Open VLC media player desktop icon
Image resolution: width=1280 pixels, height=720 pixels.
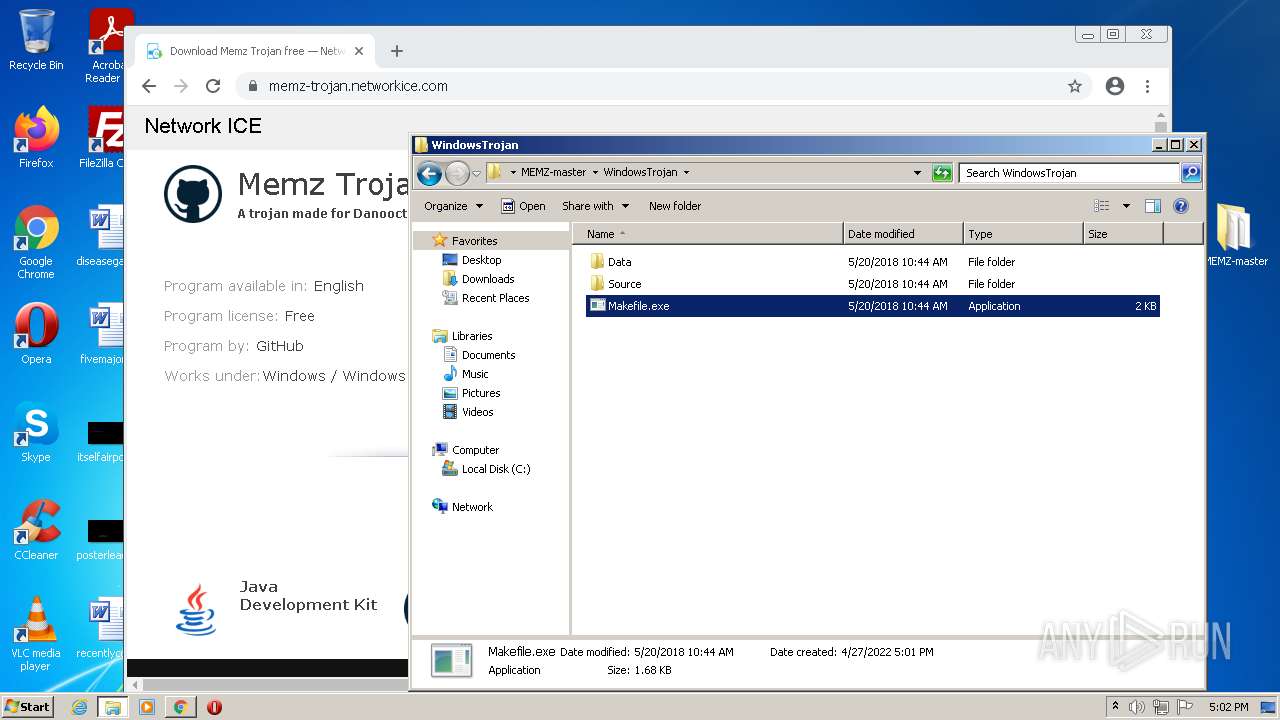36,633
